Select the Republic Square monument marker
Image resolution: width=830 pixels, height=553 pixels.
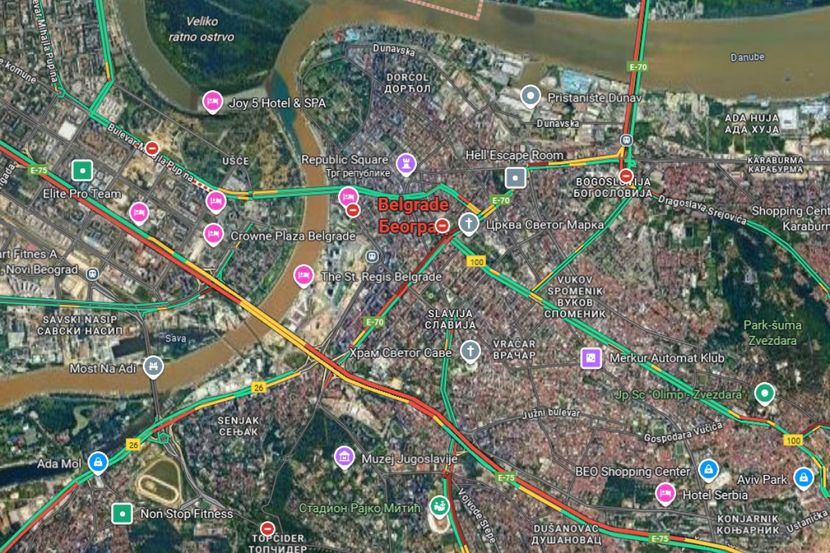pyautogui.click(x=407, y=164)
